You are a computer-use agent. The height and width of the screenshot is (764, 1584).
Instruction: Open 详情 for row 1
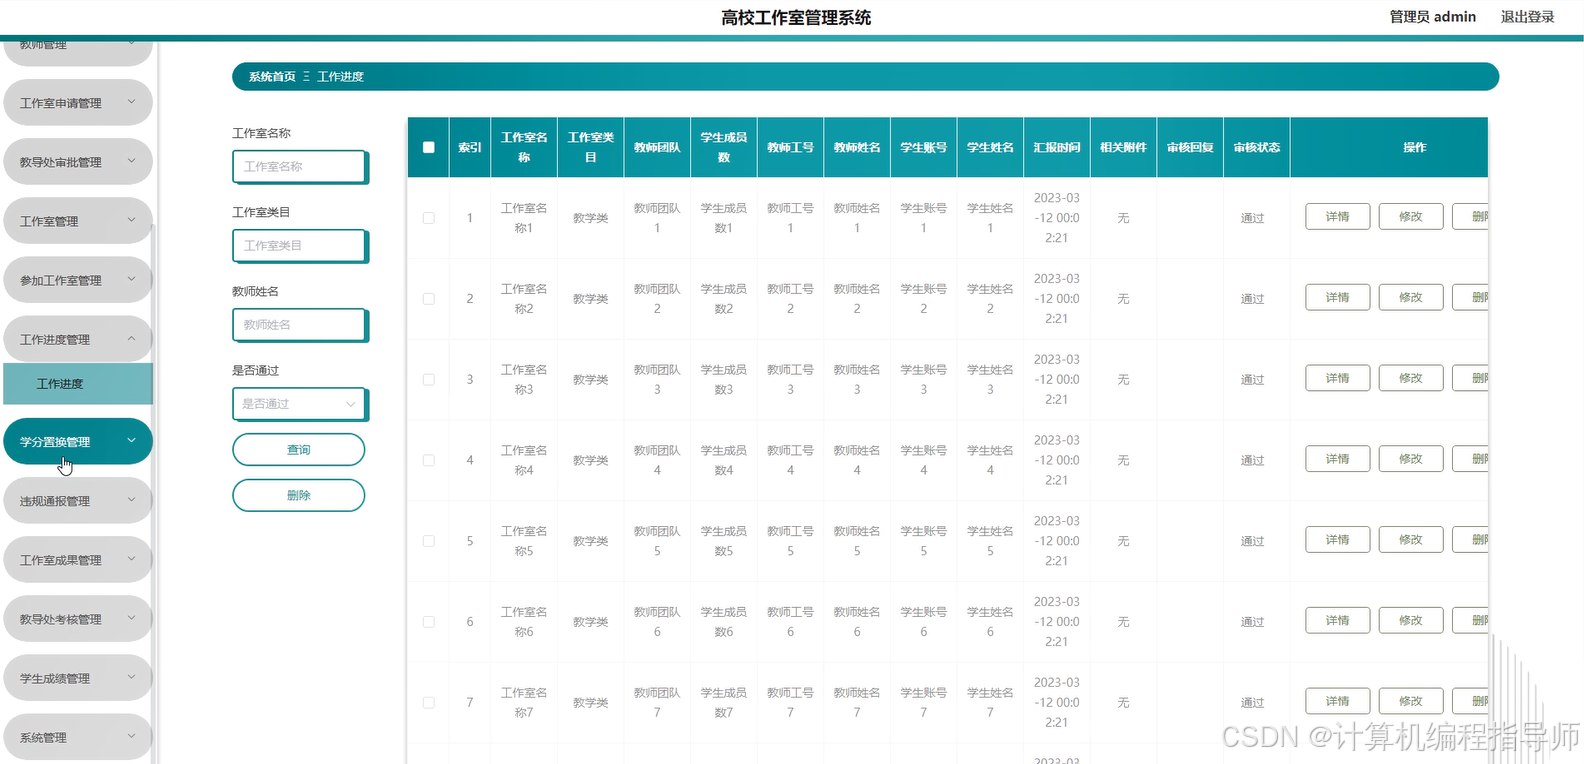(1337, 217)
